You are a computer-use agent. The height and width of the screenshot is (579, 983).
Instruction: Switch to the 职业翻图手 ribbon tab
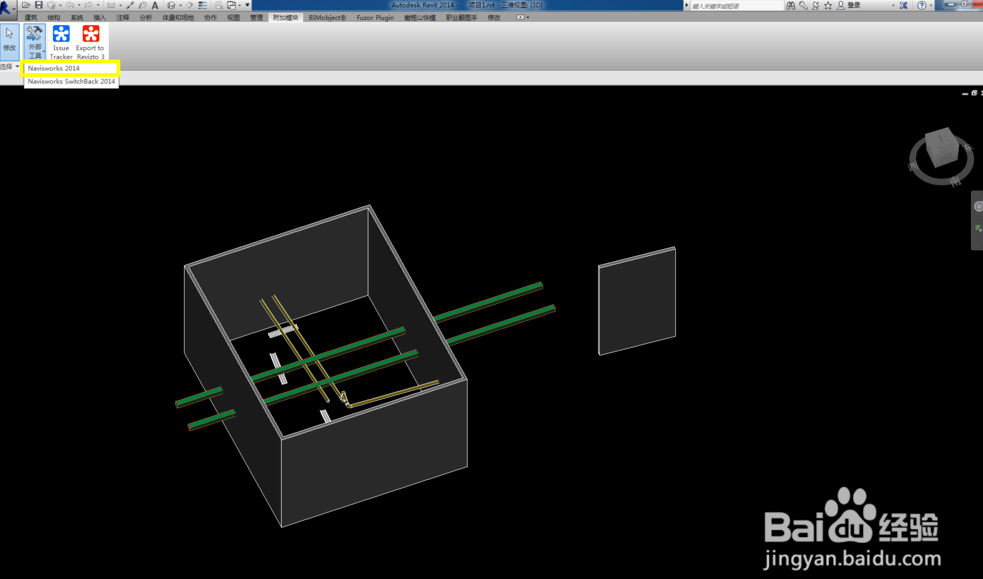click(461, 18)
